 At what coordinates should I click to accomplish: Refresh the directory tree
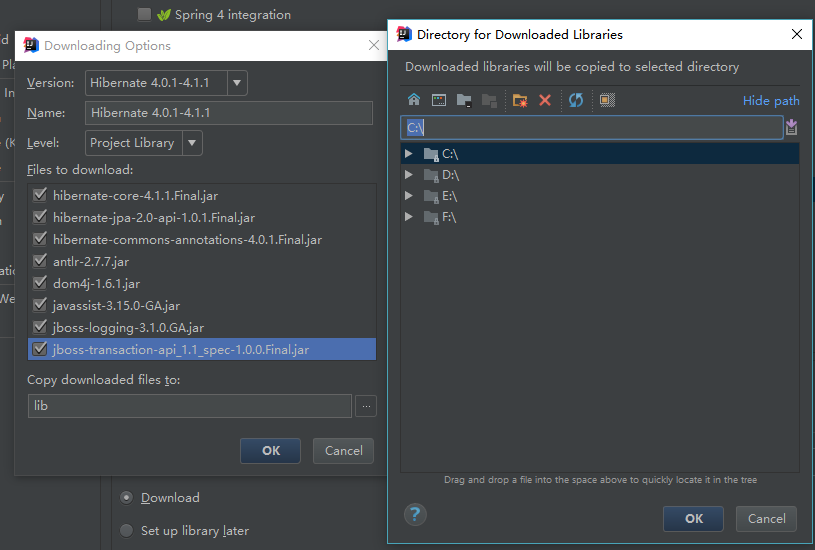[x=575, y=100]
